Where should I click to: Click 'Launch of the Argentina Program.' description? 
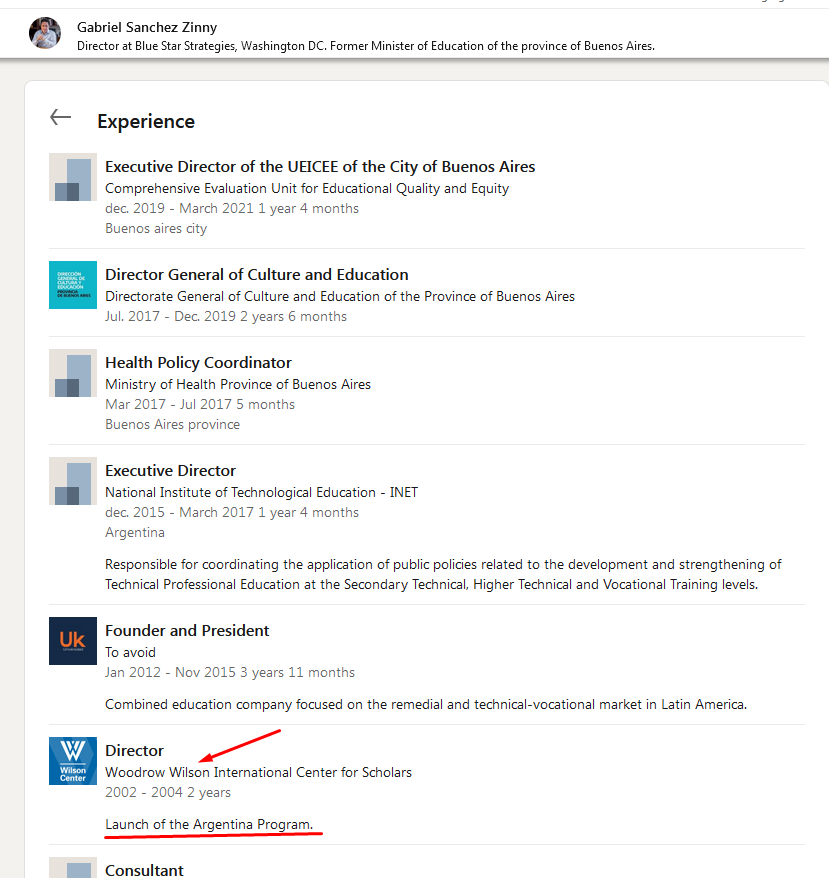(209, 825)
